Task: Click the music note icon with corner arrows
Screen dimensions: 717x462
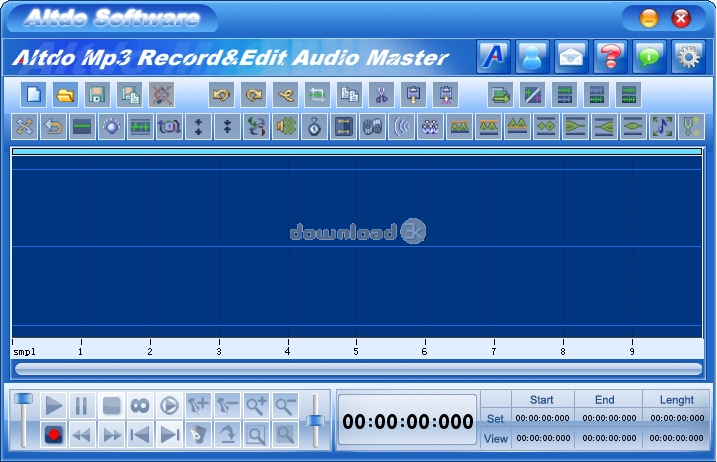Action: coord(662,126)
